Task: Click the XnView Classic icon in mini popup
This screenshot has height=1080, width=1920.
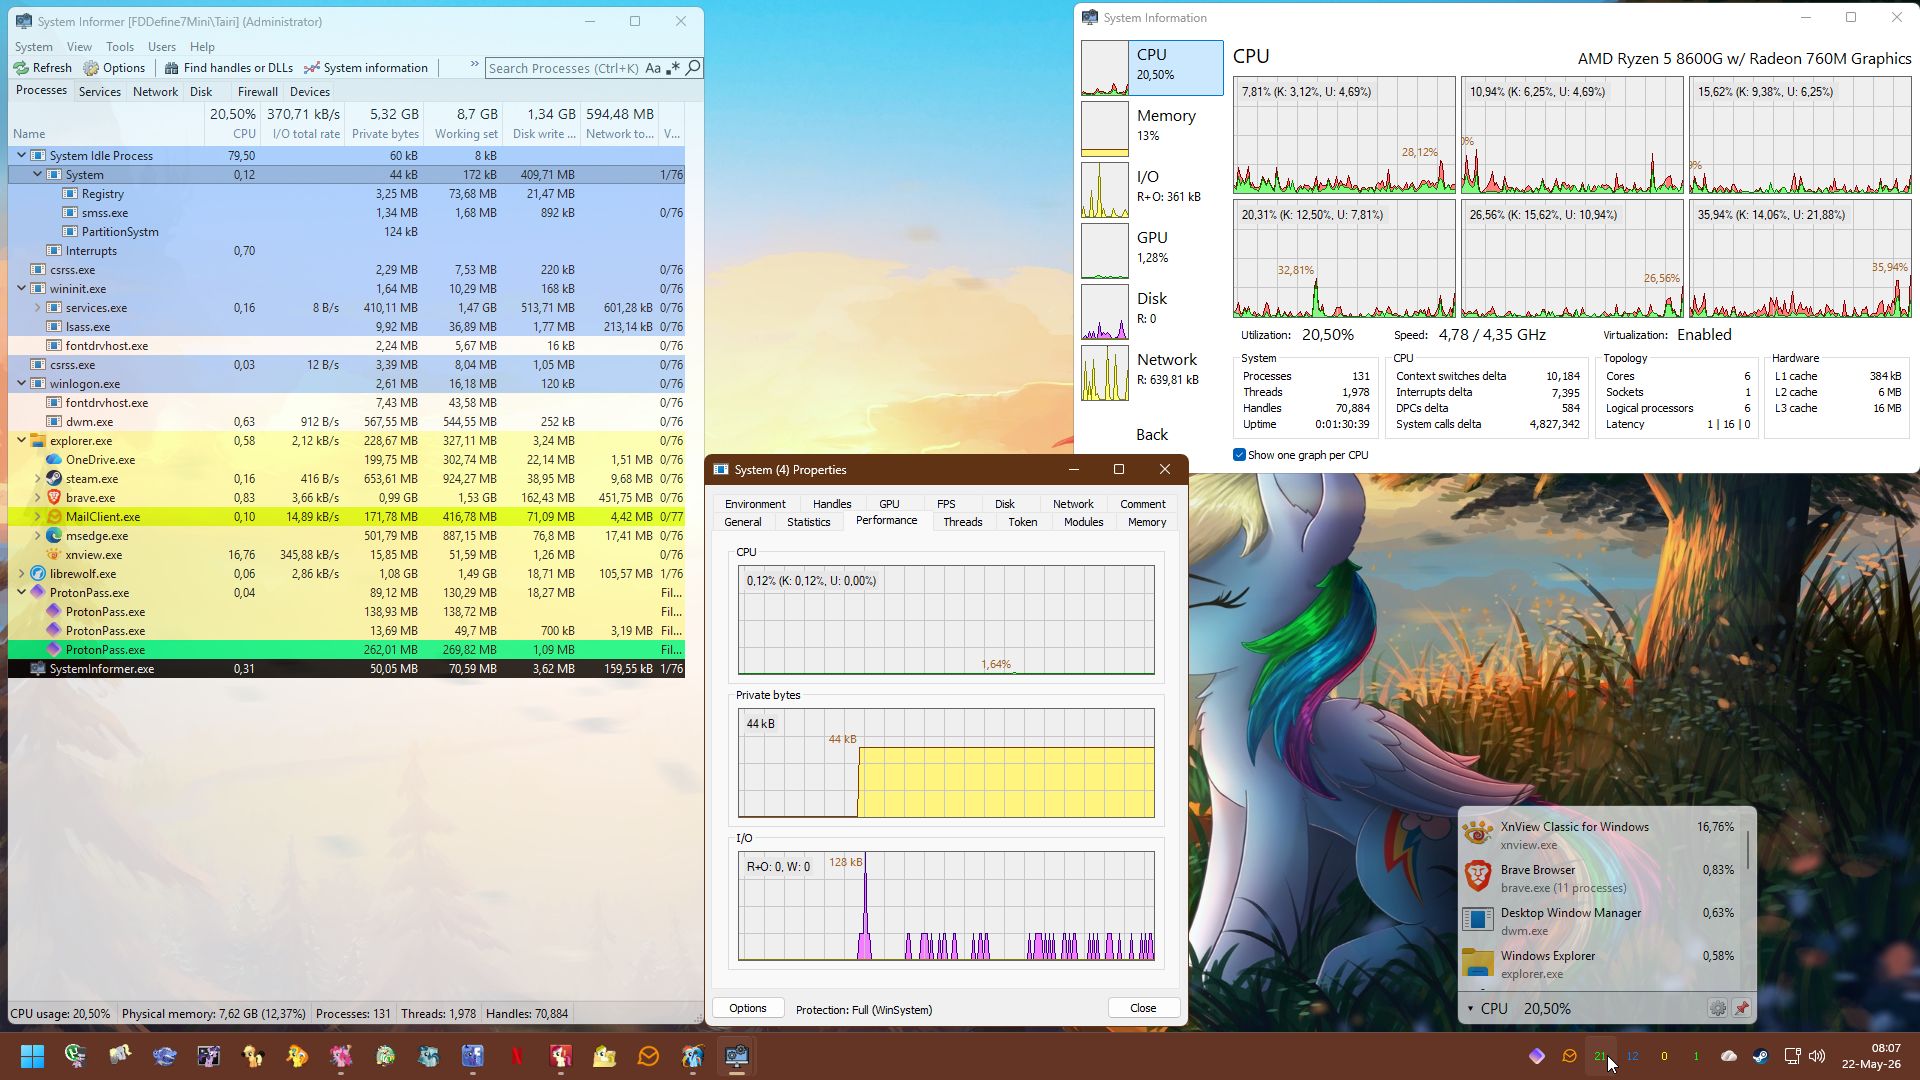Action: point(1478,832)
